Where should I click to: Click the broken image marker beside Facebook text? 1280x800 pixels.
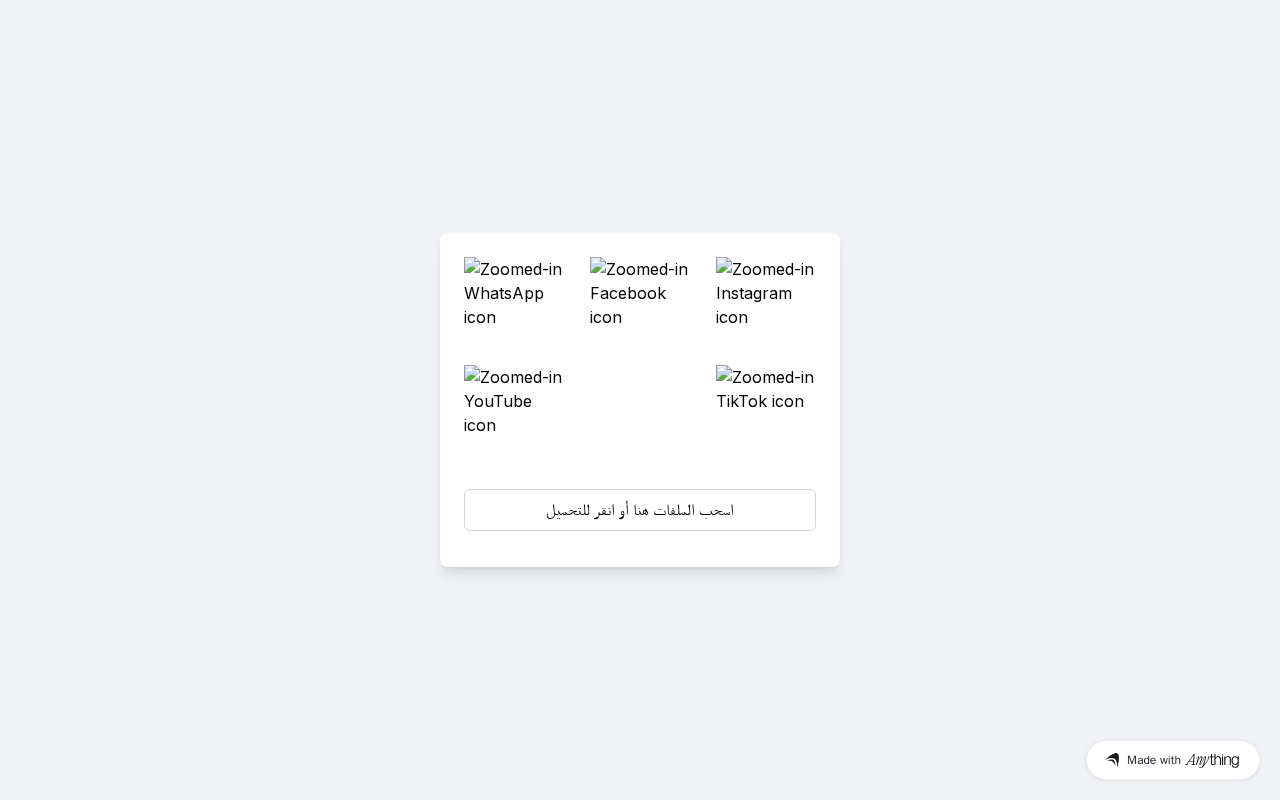pos(598,267)
